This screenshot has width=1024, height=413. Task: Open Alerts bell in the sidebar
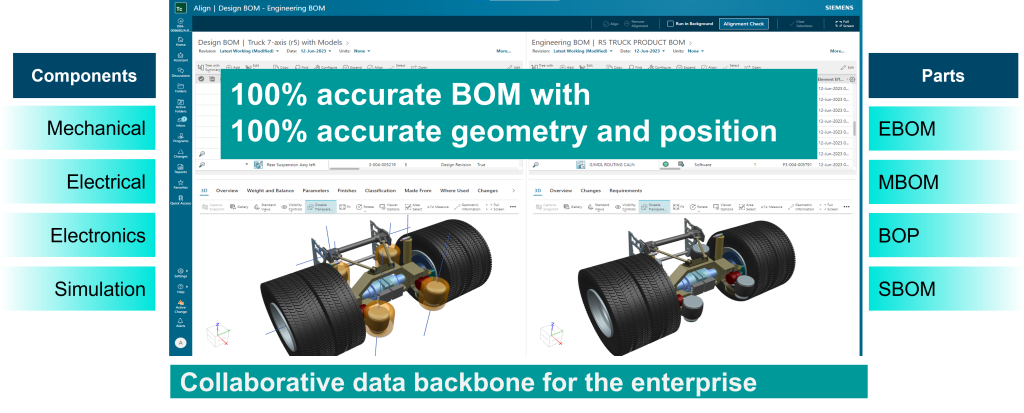[180, 322]
